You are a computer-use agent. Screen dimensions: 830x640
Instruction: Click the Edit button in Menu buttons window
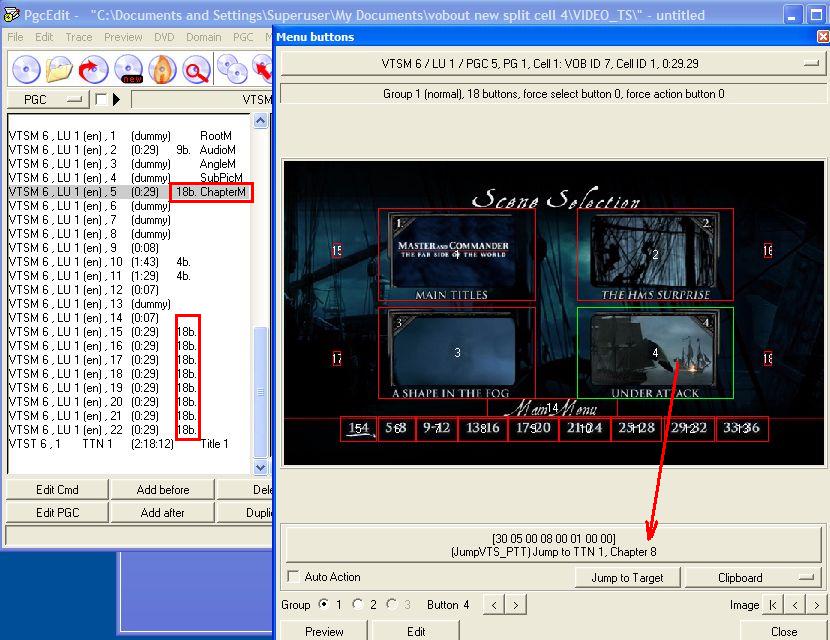click(x=416, y=631)
